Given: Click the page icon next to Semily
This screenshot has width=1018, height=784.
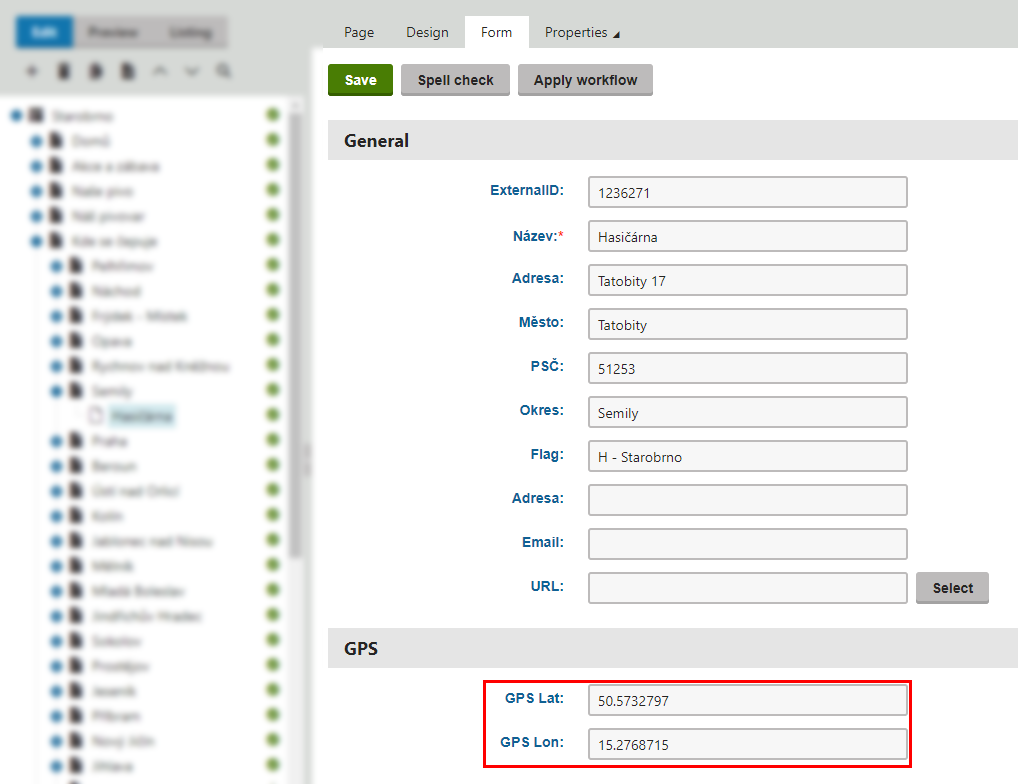Looking at the screenshot, I should [x=76, y=391].
